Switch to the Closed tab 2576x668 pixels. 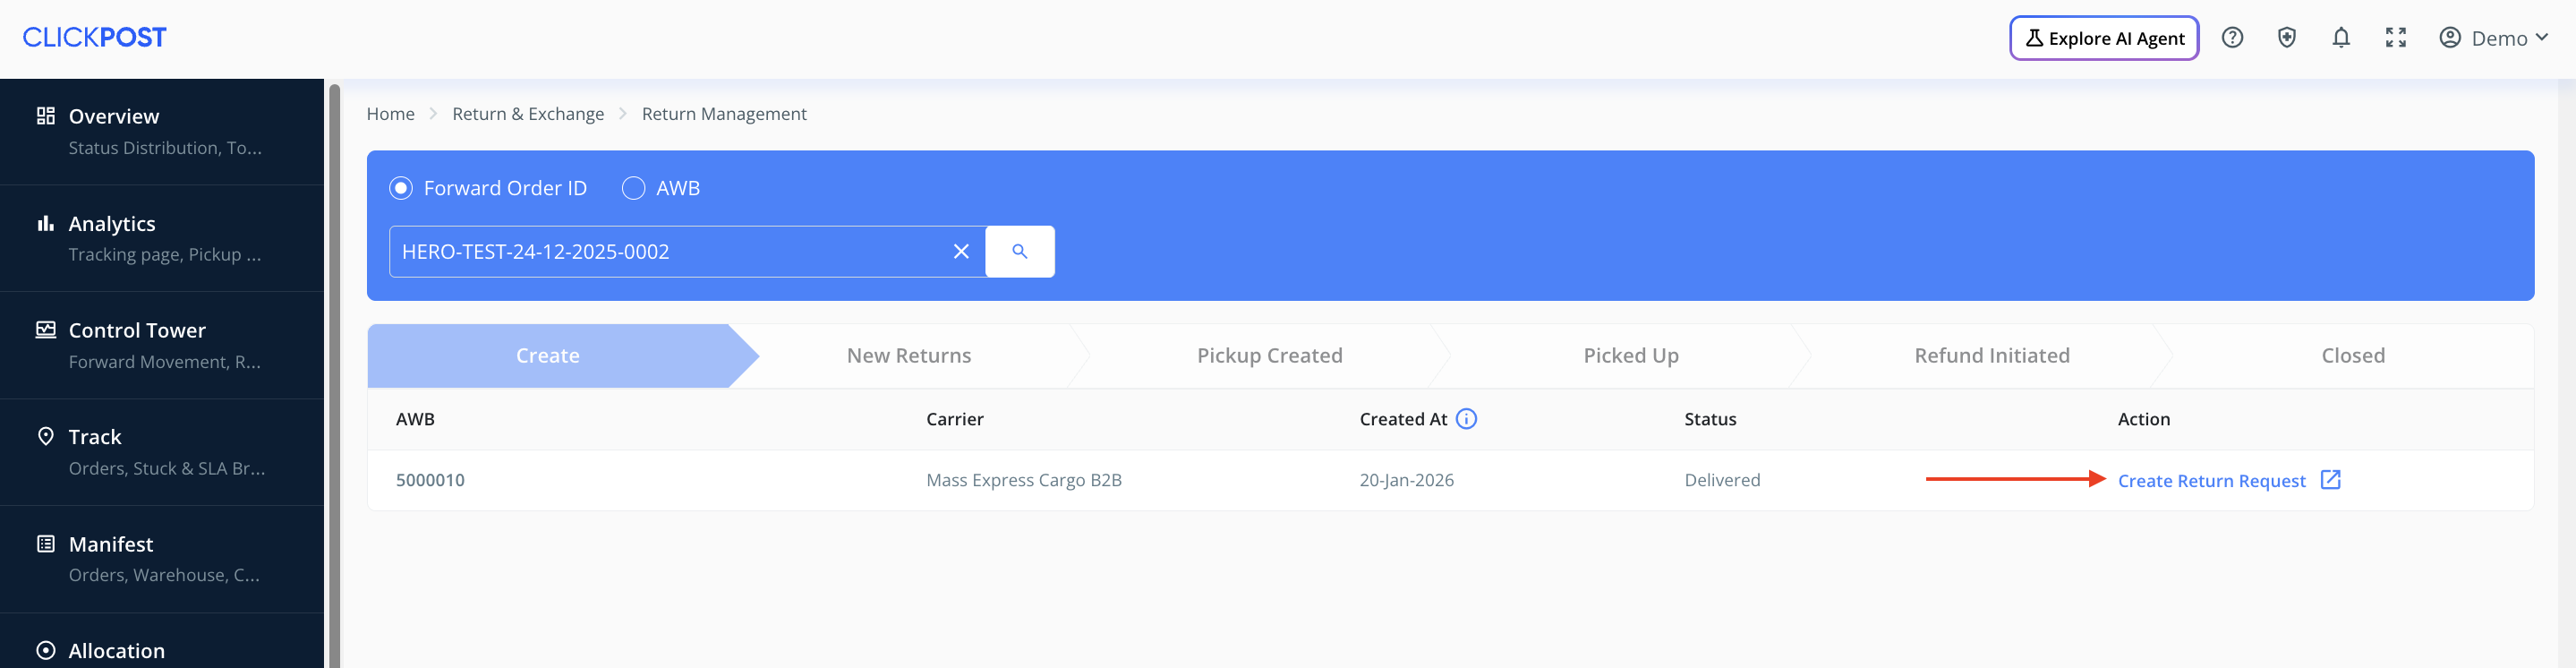pos(2353,355)
